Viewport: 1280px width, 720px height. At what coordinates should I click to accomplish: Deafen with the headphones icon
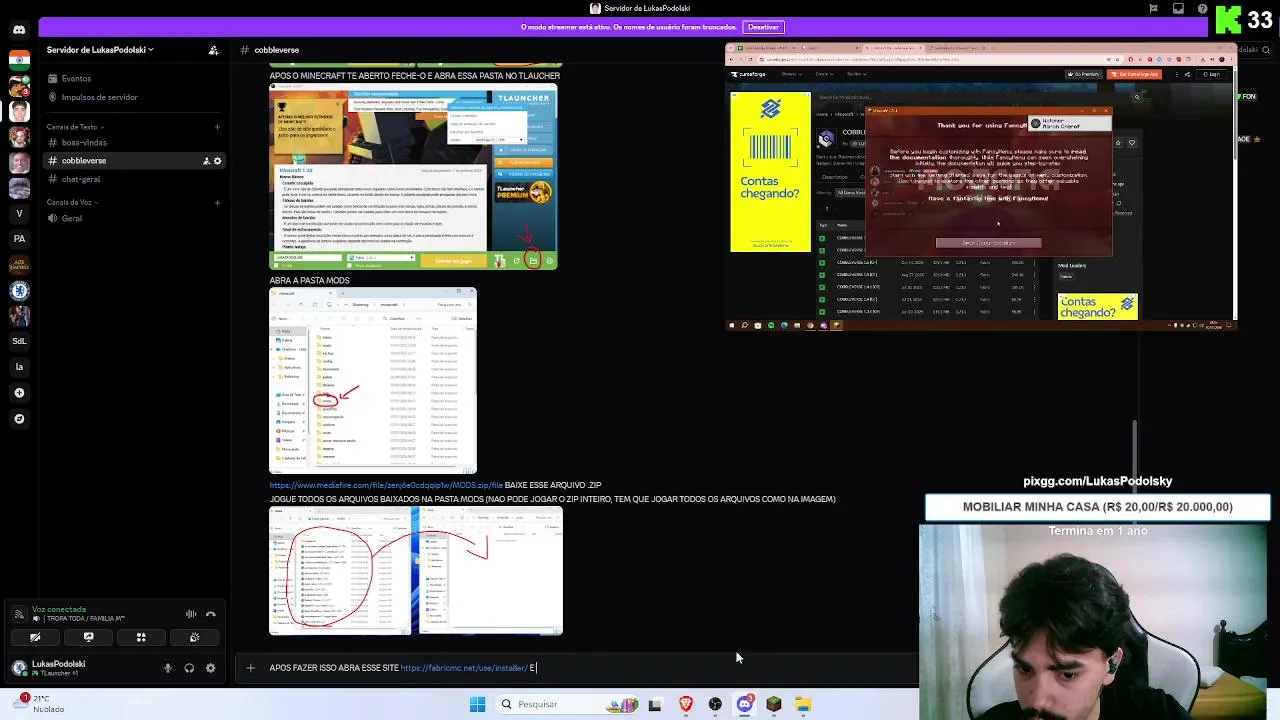click(x=189, y=668)
